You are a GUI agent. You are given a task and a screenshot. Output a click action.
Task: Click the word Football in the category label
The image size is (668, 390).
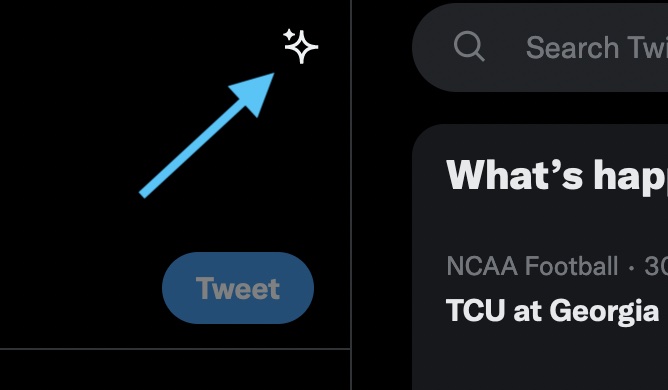[572, 266]
